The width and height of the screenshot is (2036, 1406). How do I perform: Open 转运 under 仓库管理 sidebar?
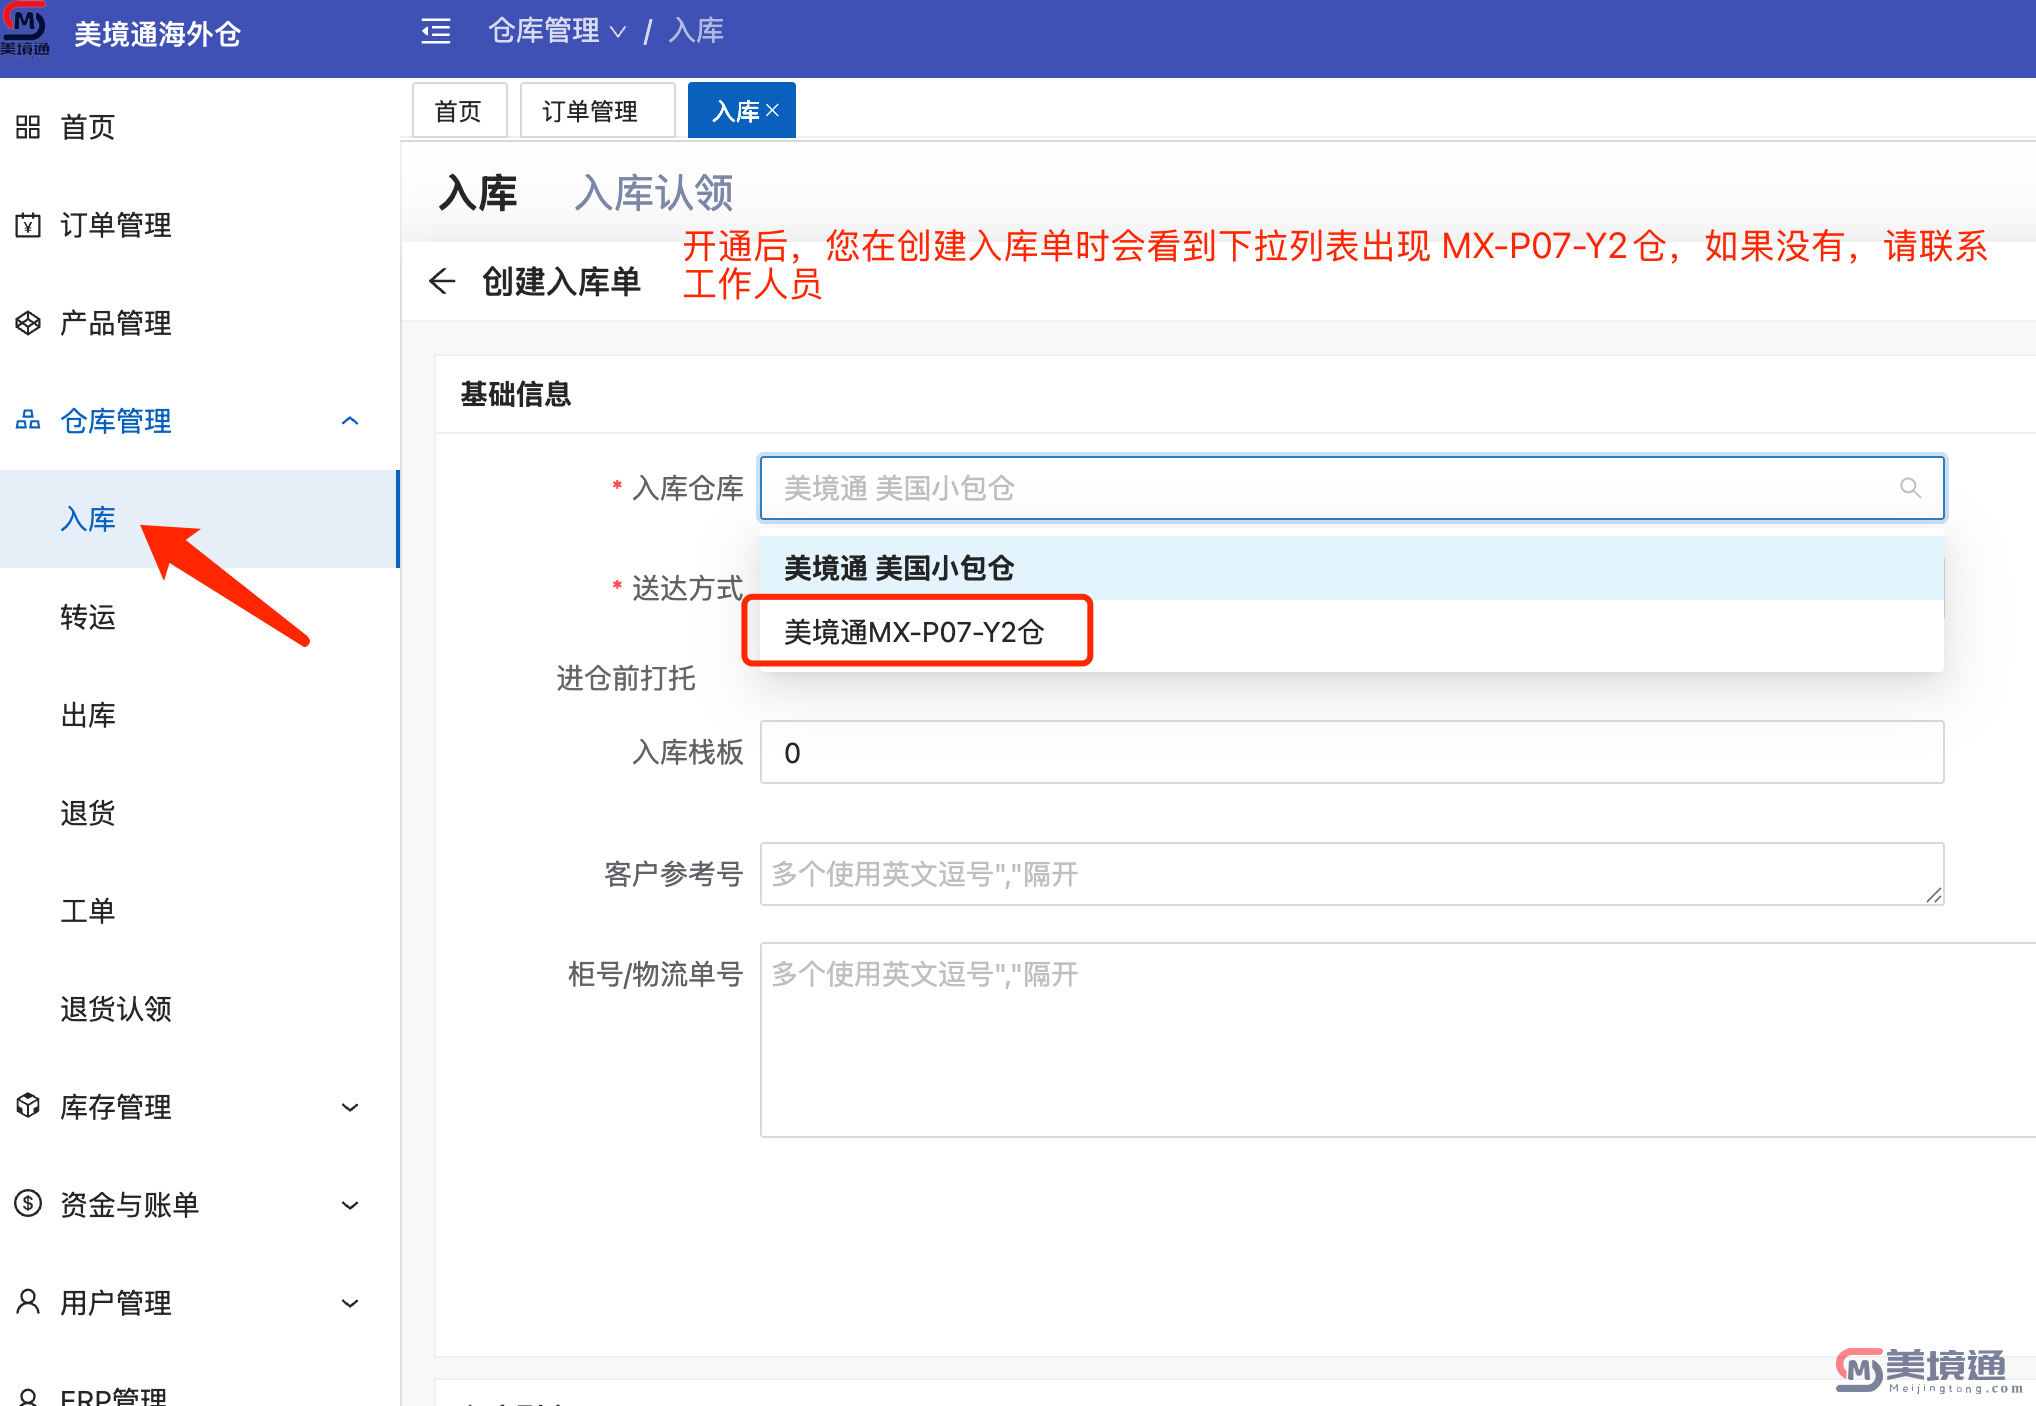(x=200, y=617)
